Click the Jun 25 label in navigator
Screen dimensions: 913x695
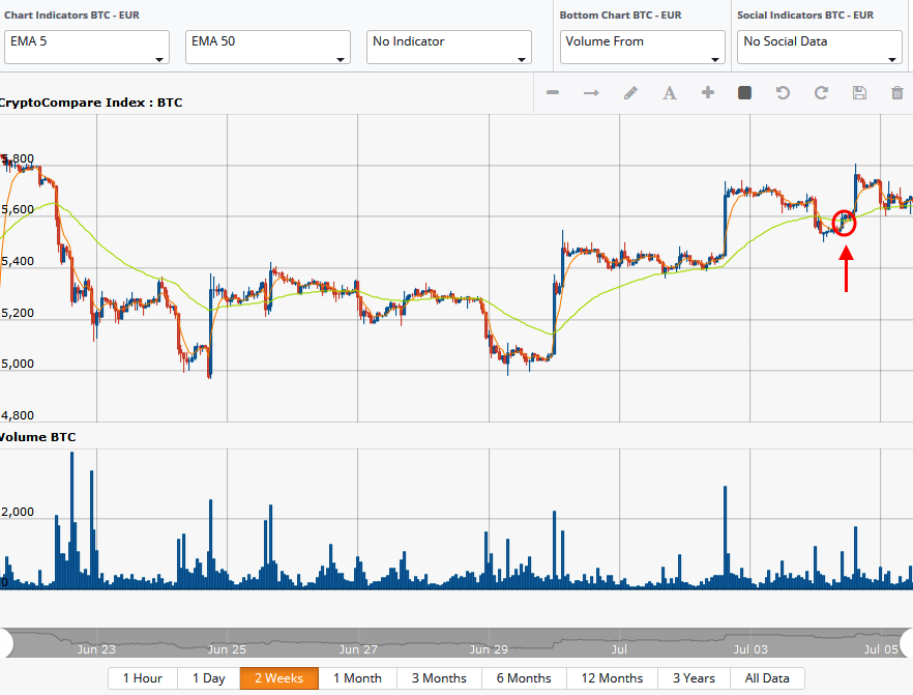click(227, 649)
